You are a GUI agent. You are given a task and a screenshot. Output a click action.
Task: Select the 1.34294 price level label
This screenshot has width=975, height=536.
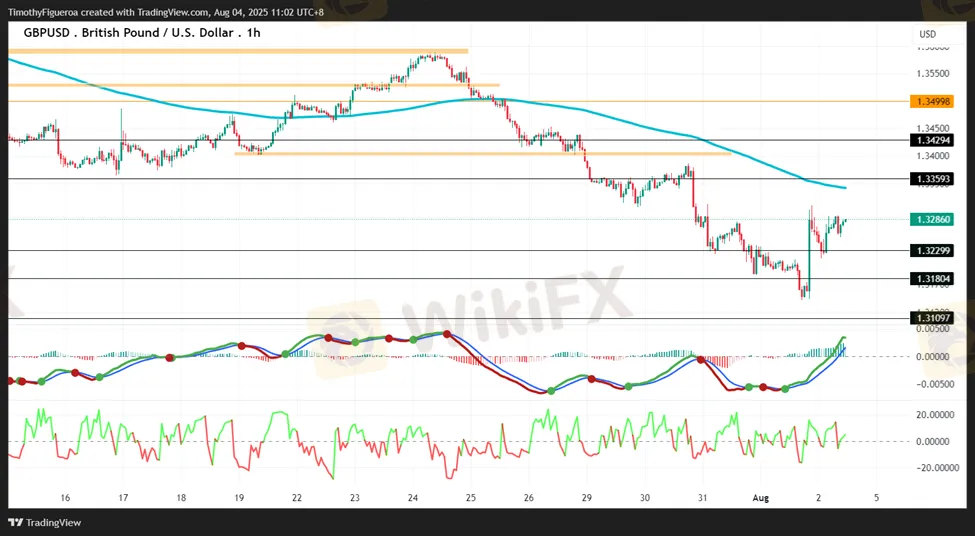coord(931,141)
